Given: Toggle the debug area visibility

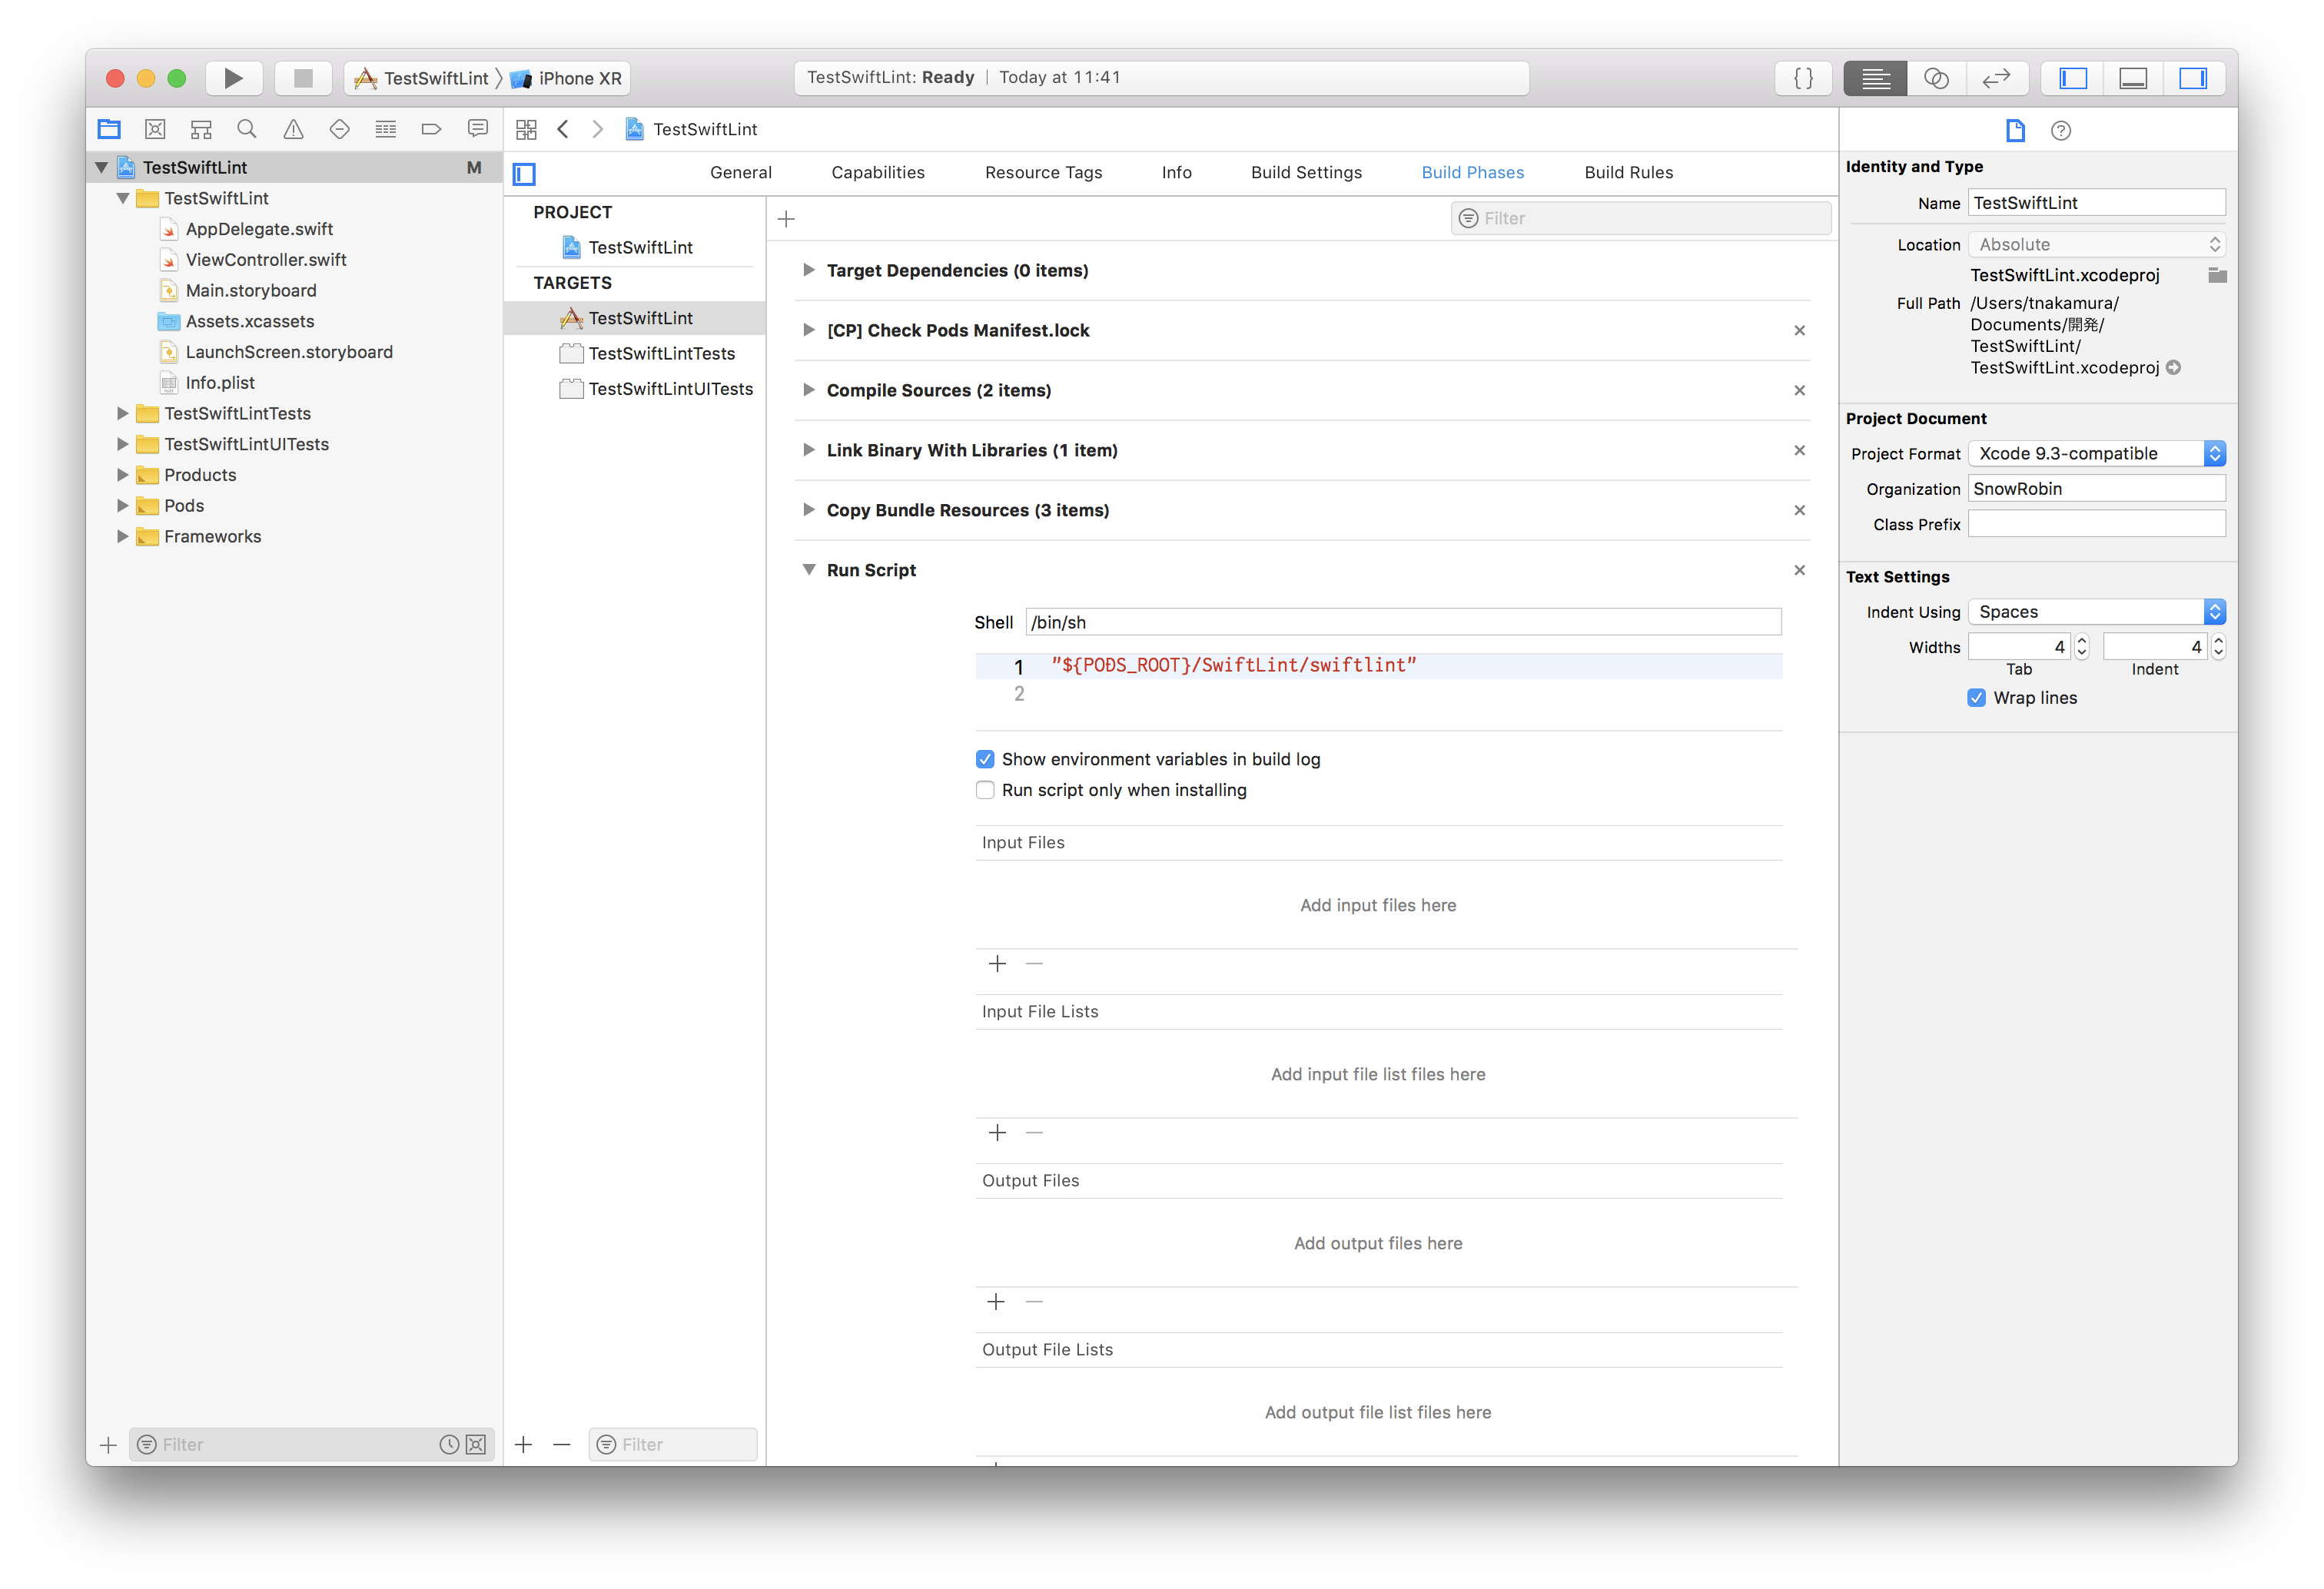Looking at the screenshot, I should 2133,78.
